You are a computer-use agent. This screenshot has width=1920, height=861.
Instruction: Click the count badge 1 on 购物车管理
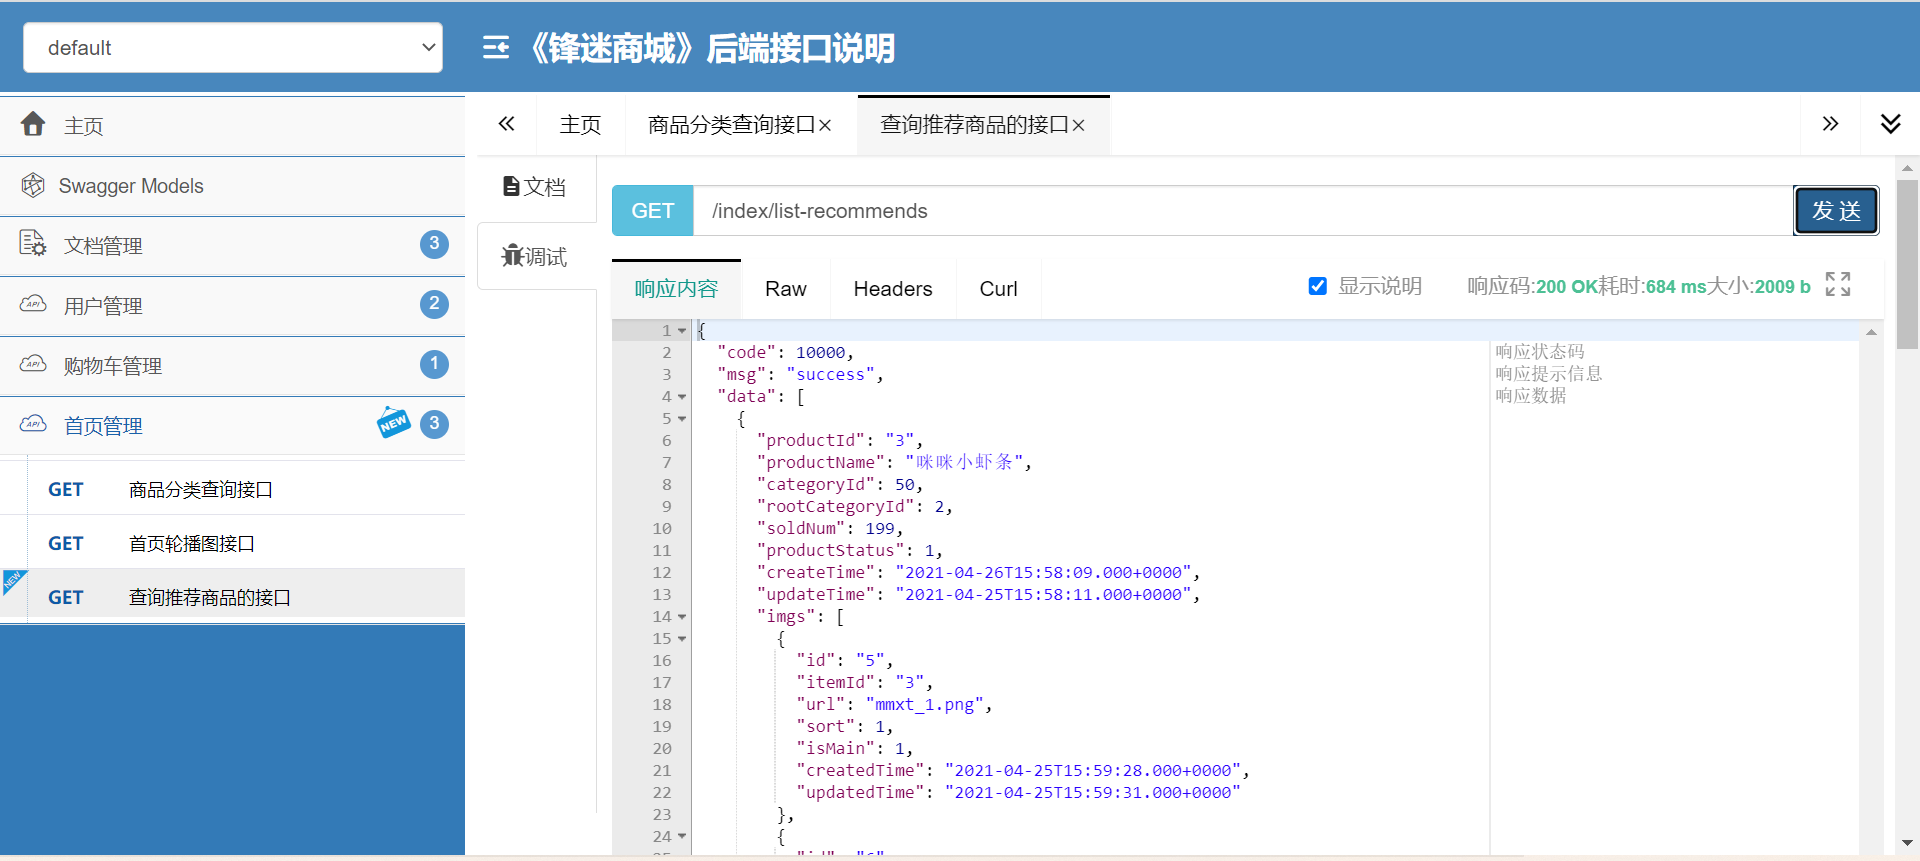(x=434, y=364)
